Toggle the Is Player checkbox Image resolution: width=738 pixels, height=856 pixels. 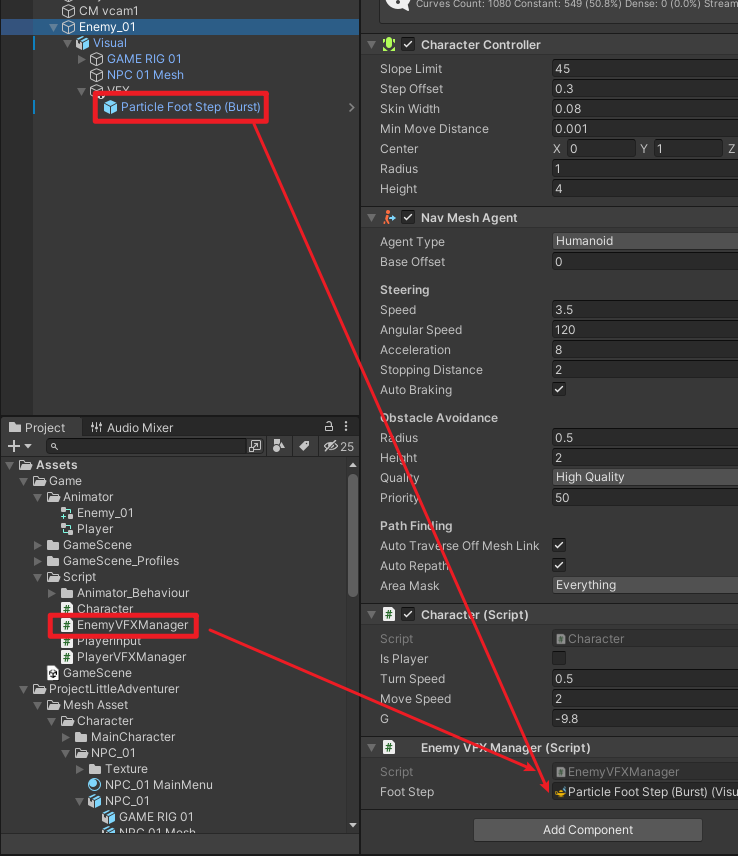559,659
